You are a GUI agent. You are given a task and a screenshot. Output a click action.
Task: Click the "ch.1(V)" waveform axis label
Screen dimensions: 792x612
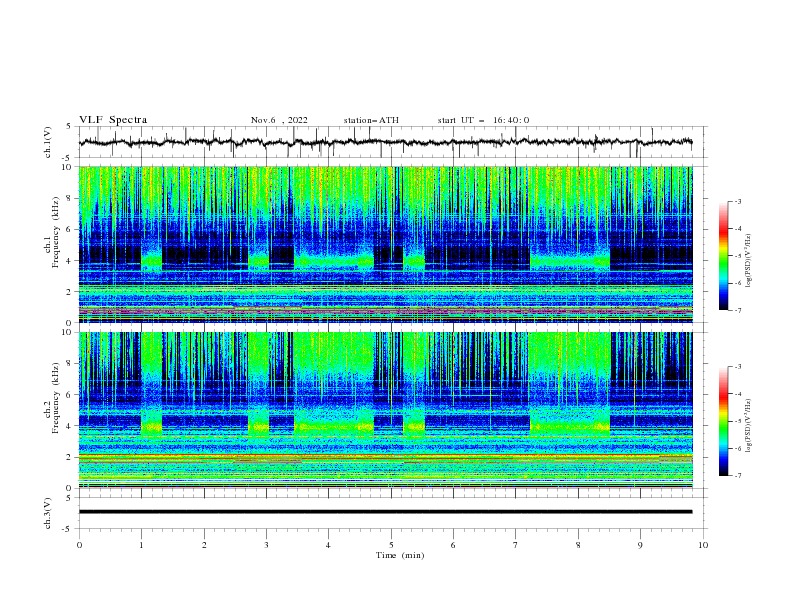pyautogui.click(x=48, y=142)
